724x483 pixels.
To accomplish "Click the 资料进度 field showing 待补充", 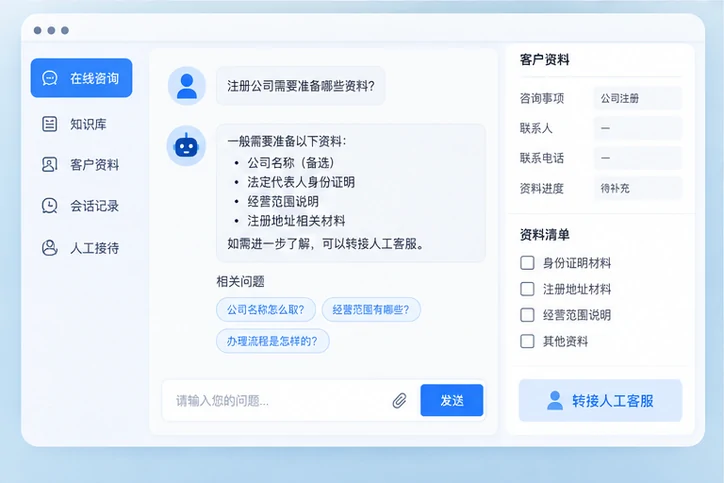I will (637, 188).
